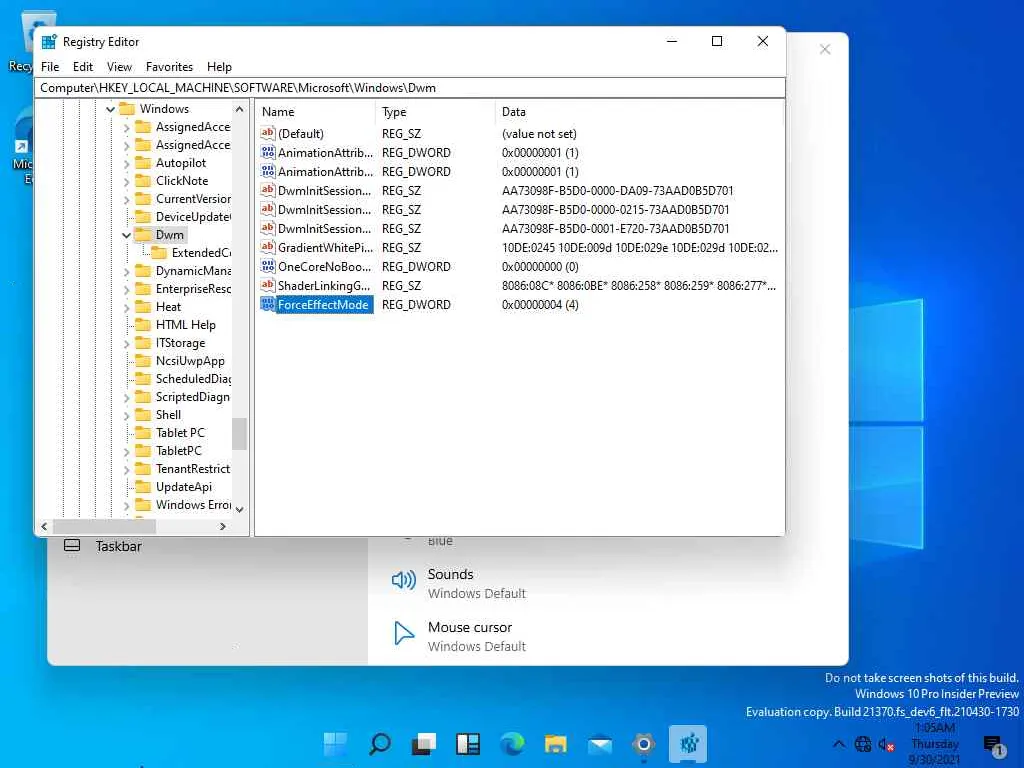Open the Favorites menu
The width and height of the screenshot is (1024, 768).
tap(169, 67)
